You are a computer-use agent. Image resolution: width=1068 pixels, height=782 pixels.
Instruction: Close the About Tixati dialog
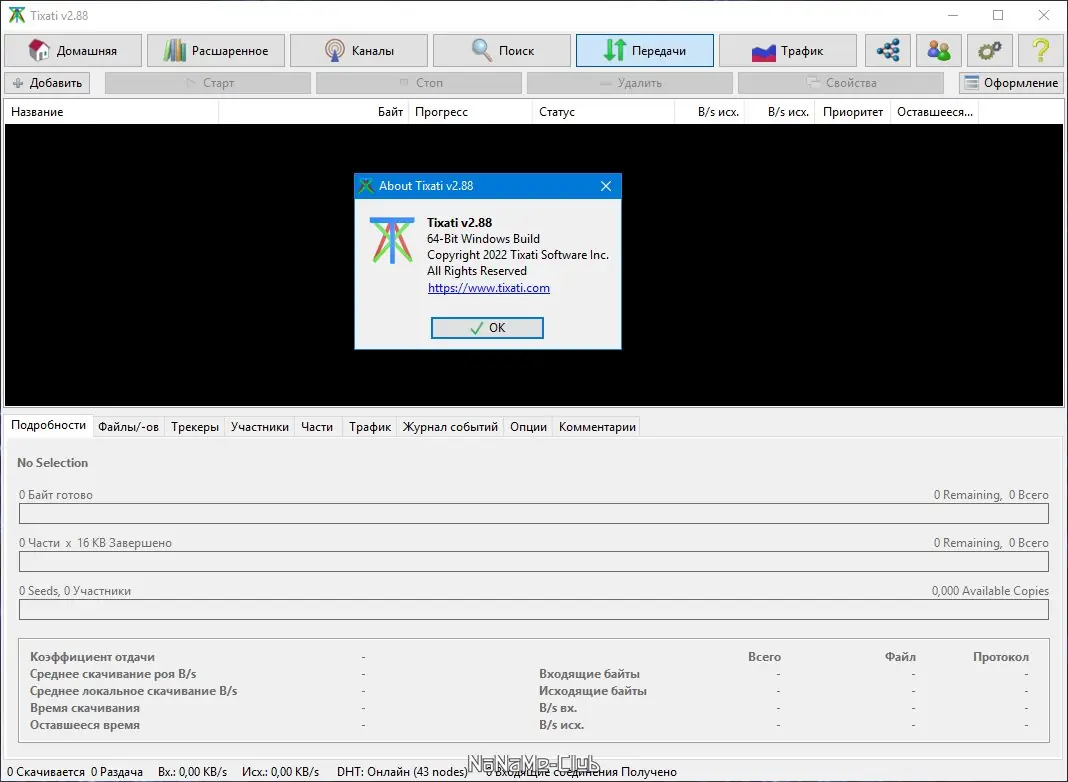point(606,186)
